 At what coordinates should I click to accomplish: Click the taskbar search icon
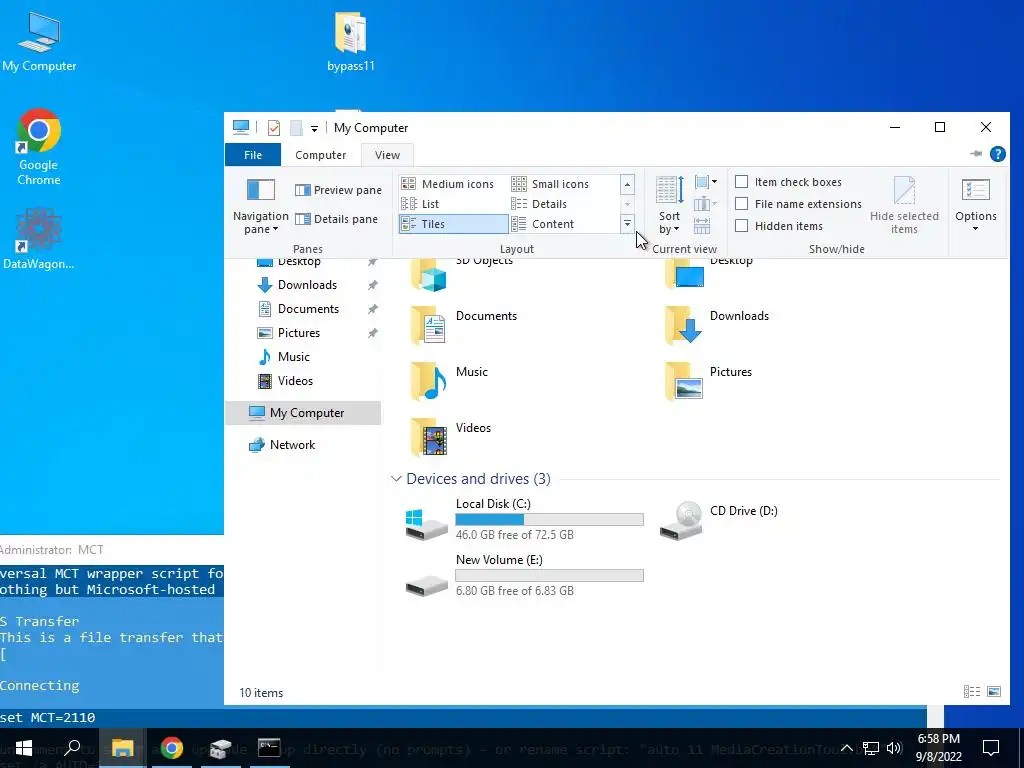tap(72, 748)
